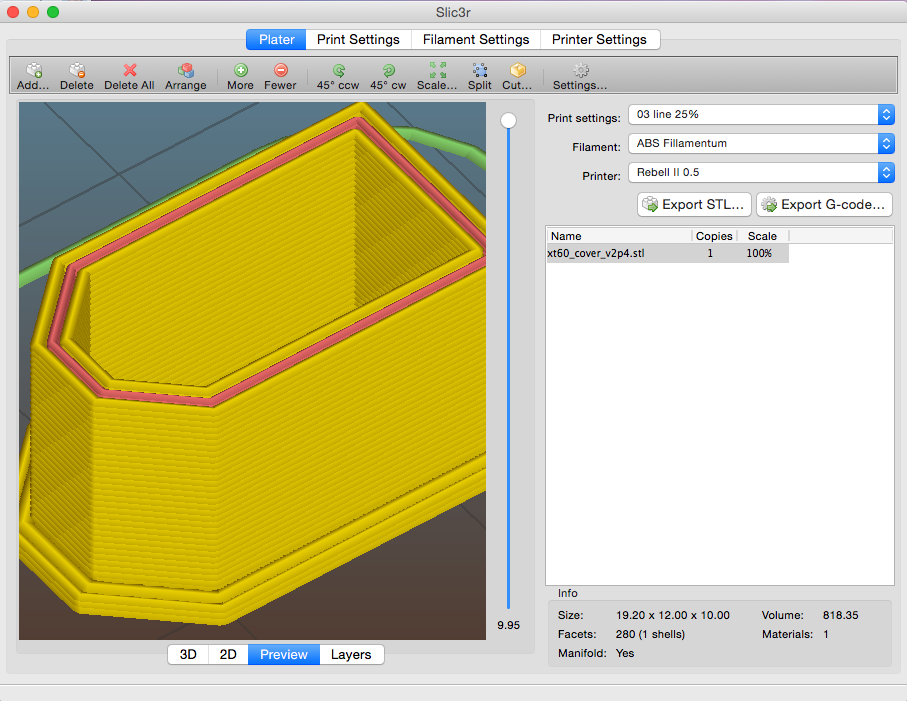Click the Export STL button
Screen dimensions: 907x701
point(694,205)
